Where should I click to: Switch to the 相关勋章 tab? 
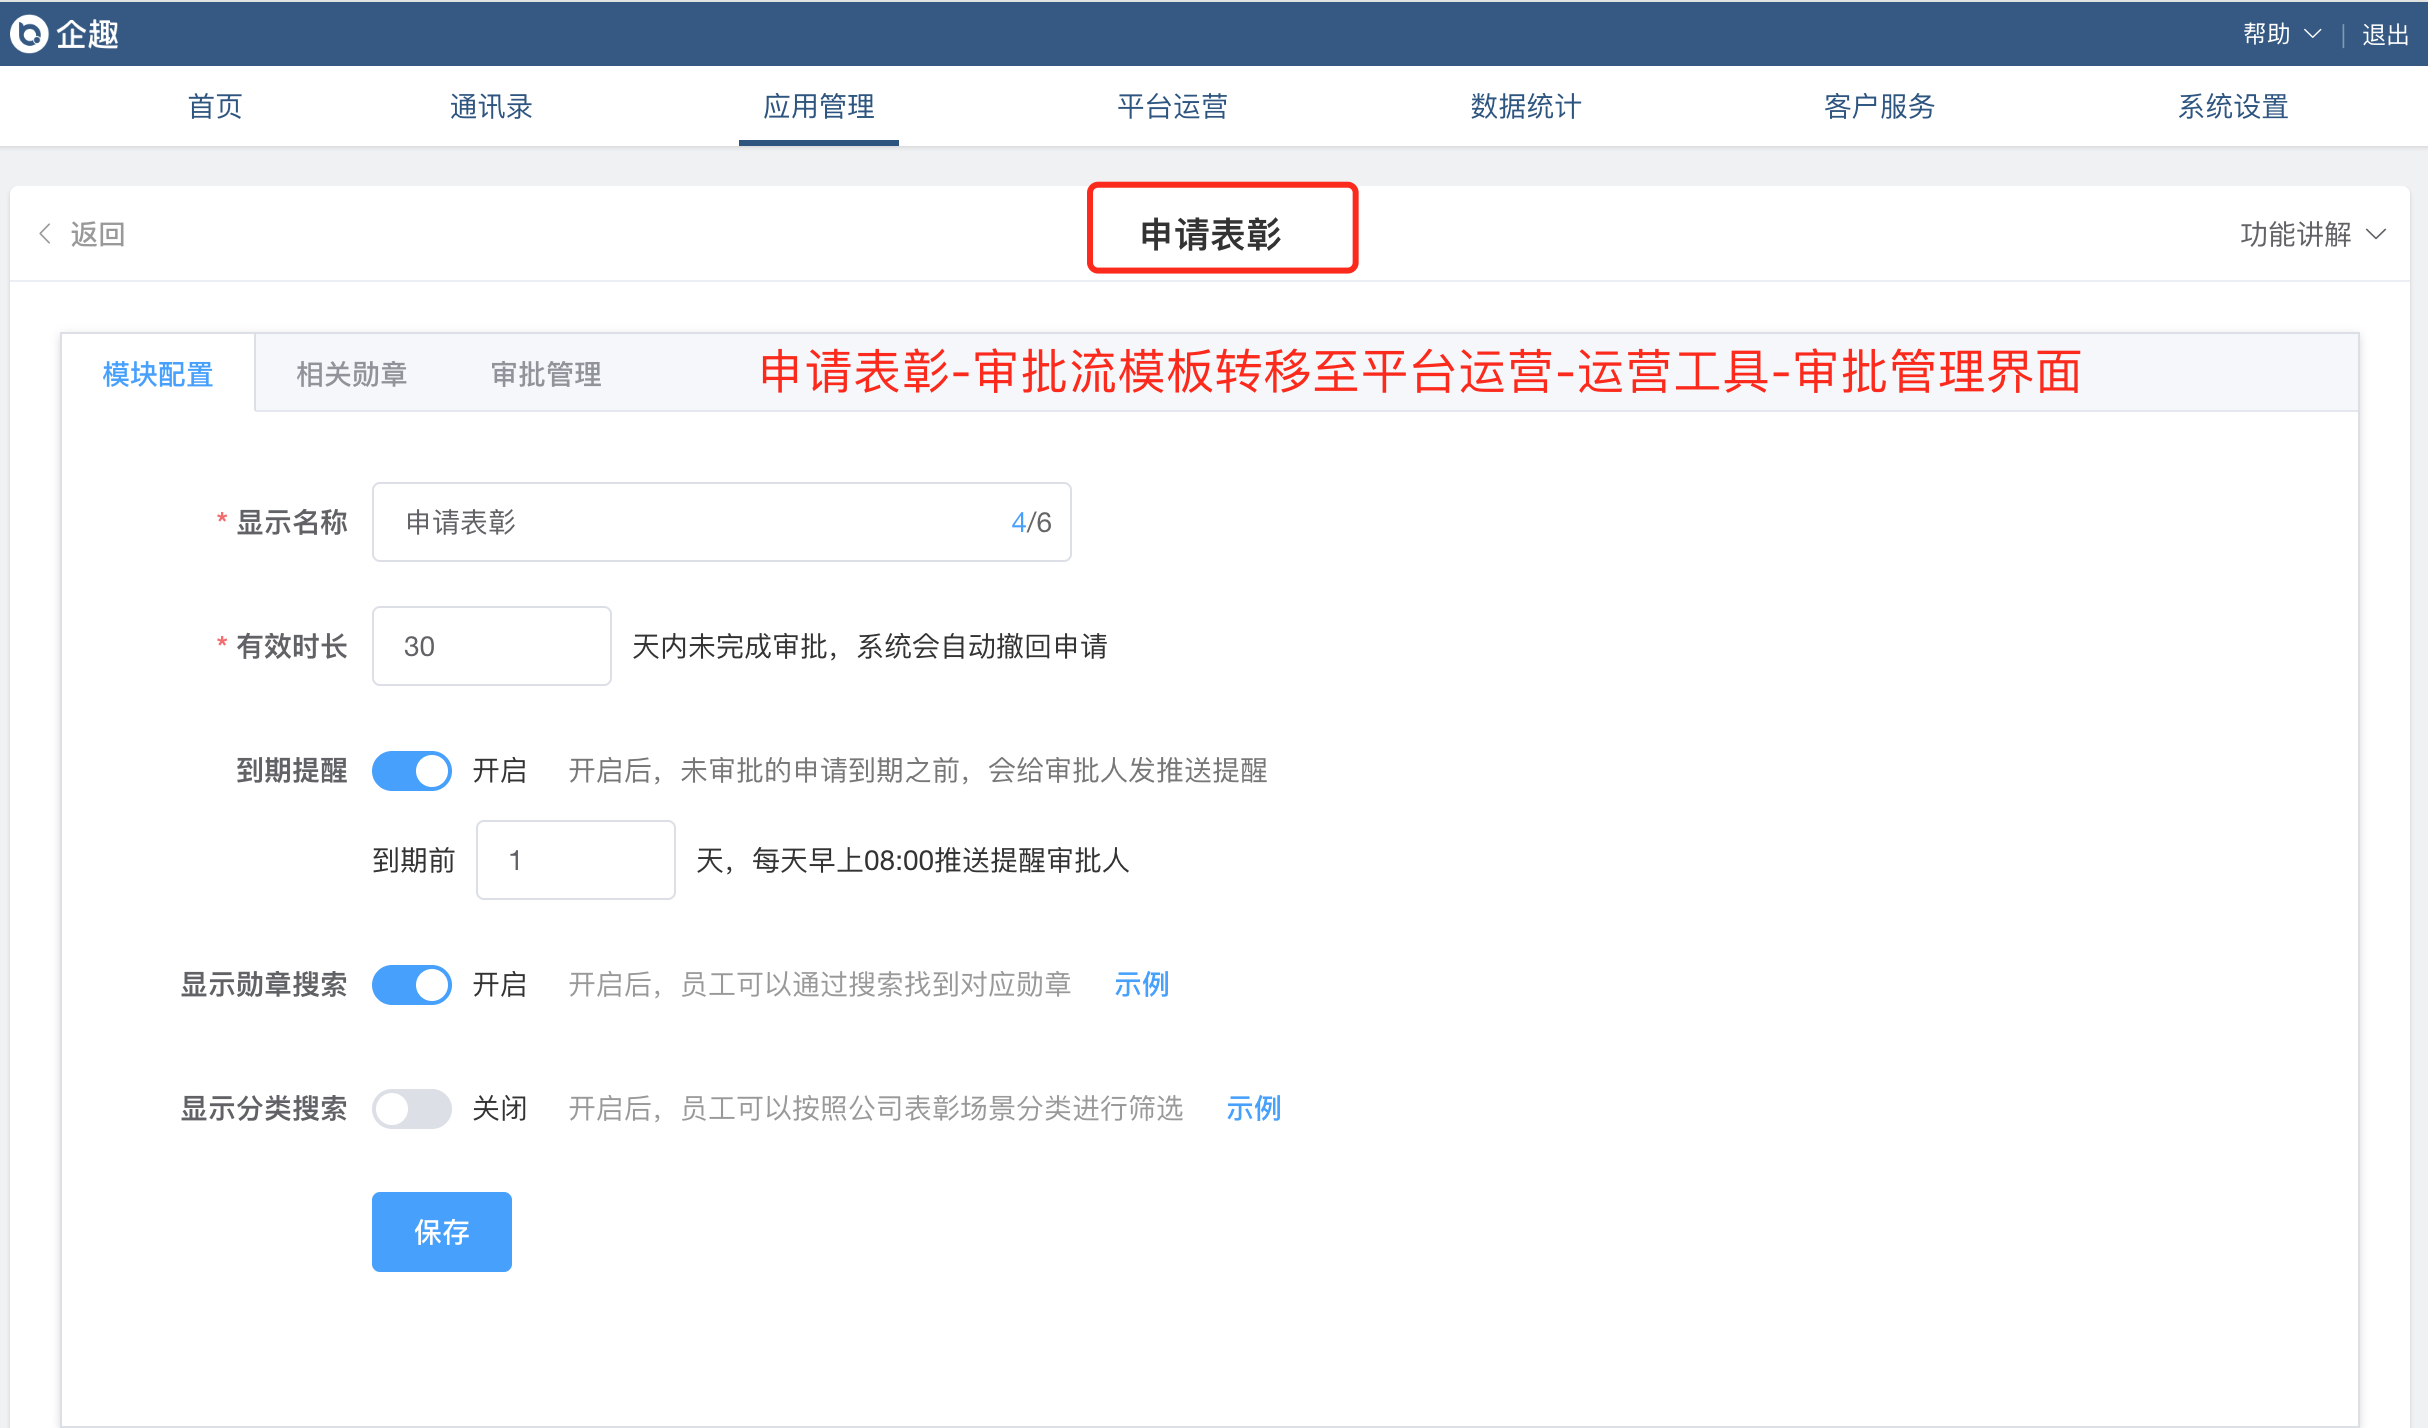pos(352,374)
